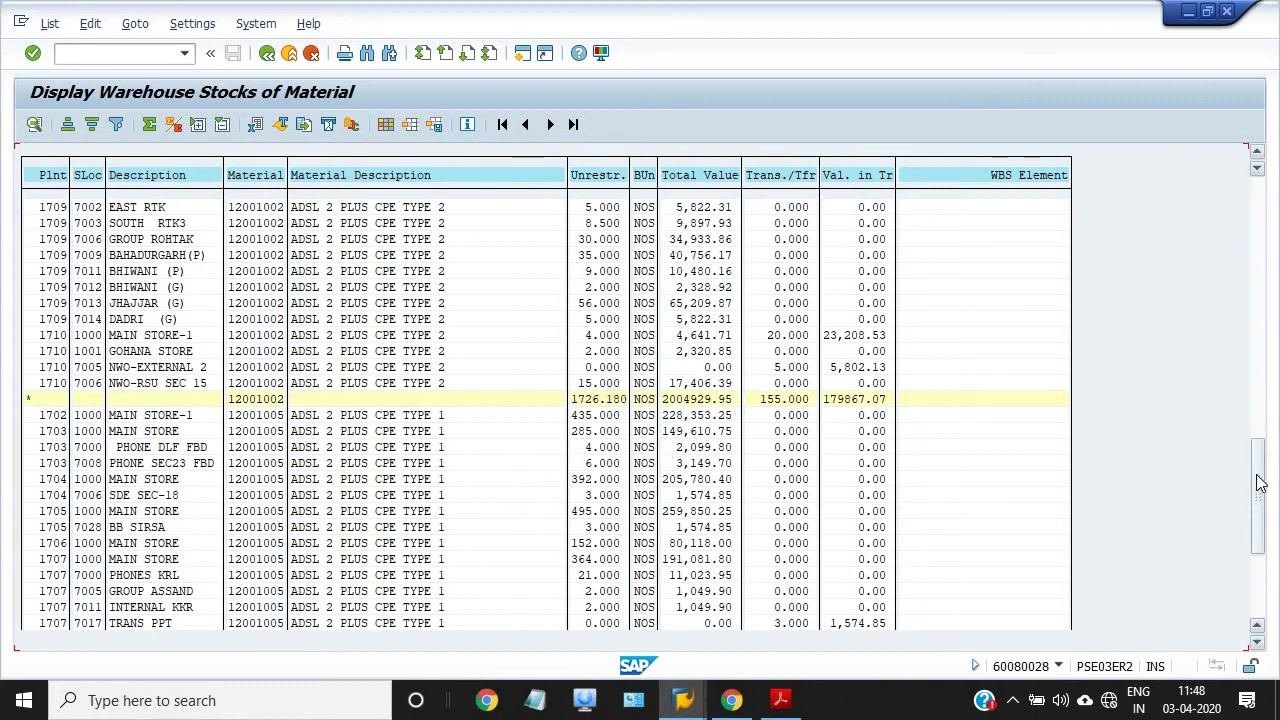Open the command field dropdown arrow
Viewport: 1280px width, 720px height.
click(x=184, y=53)
